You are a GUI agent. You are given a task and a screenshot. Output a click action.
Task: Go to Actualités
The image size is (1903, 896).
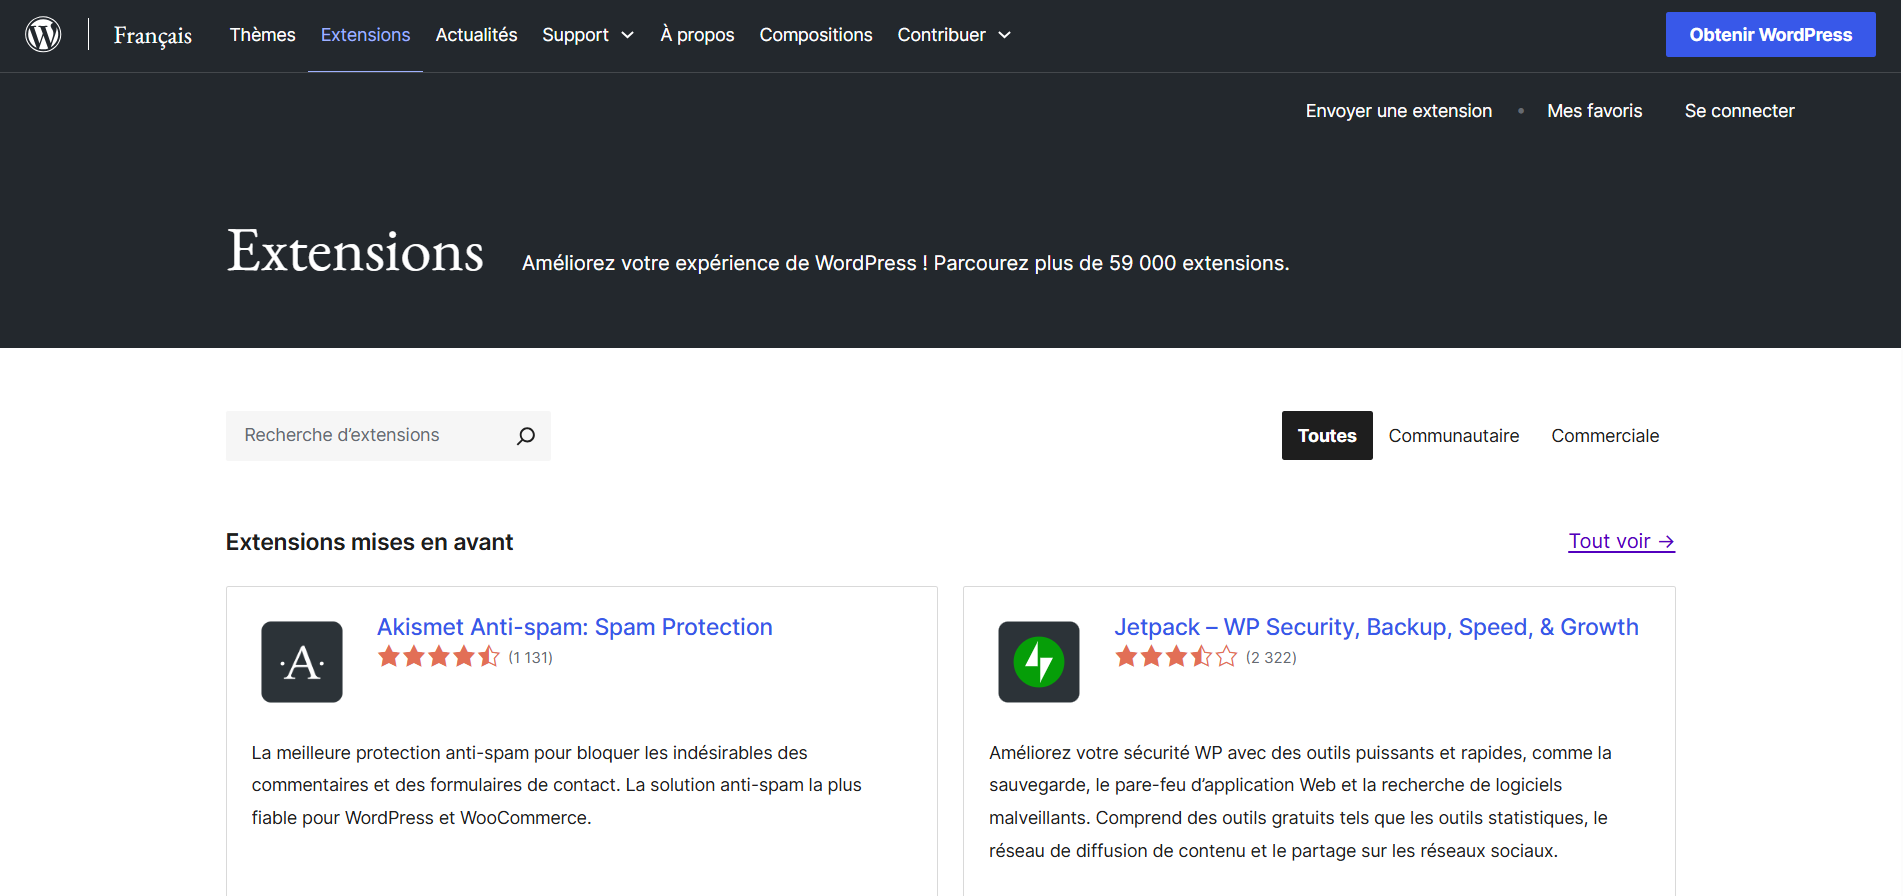pos(476,35)
